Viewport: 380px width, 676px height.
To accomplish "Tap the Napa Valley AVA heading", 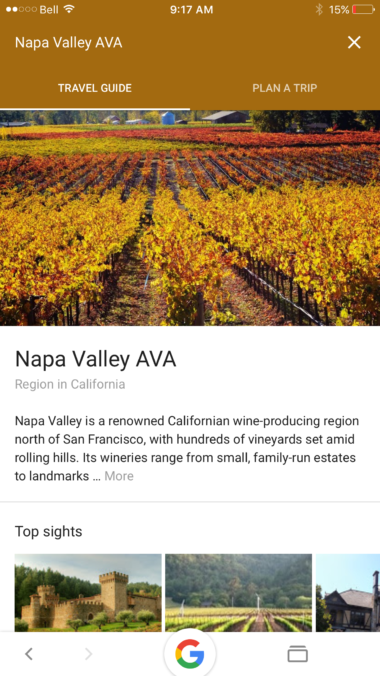I will [x=95, y=359].
